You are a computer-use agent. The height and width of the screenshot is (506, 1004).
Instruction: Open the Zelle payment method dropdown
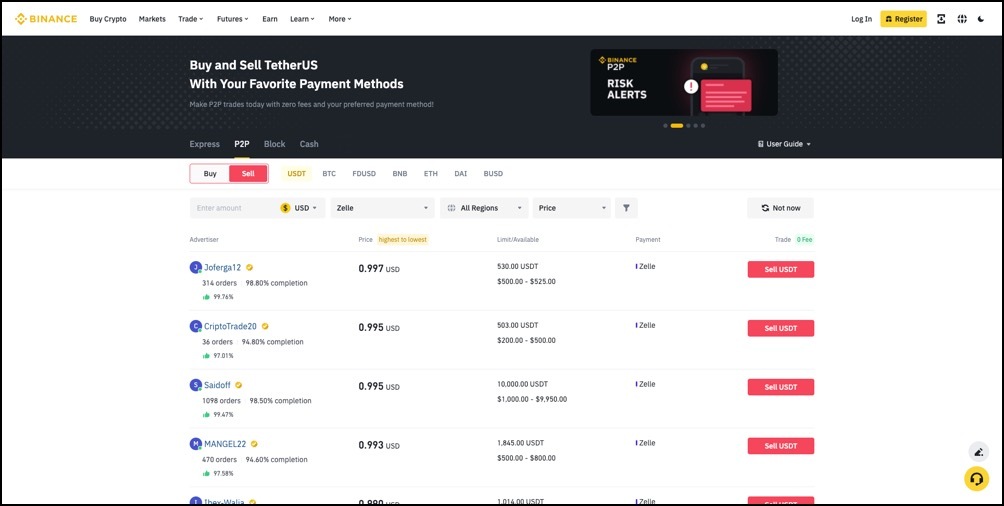(x=382, y=208)
